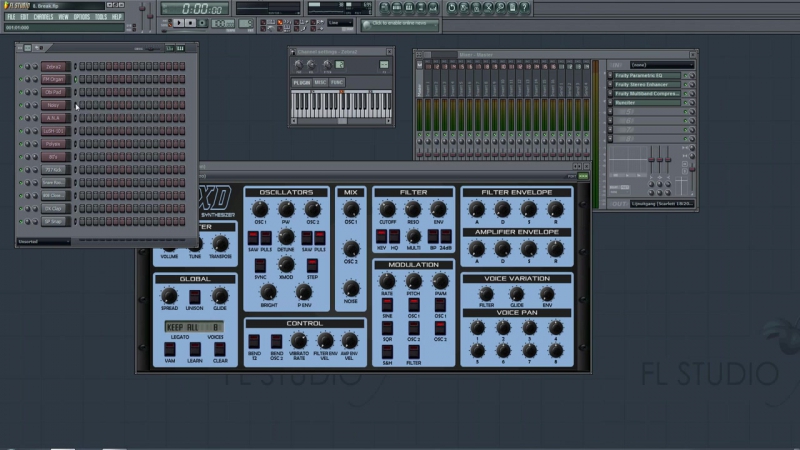Activate first step of Zebra2 row

pyautogui.click(x=82, y=66)
